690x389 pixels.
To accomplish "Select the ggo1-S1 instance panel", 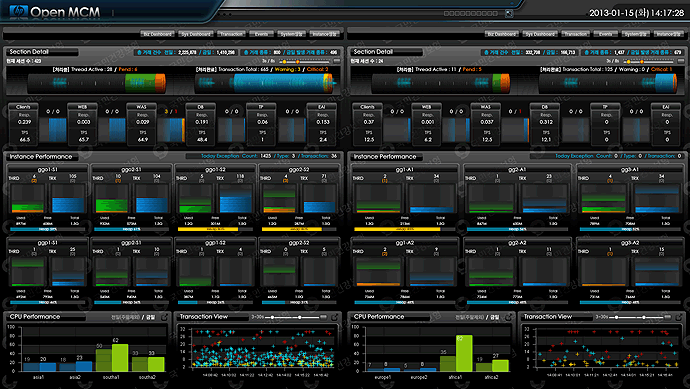I will point(48,199).
